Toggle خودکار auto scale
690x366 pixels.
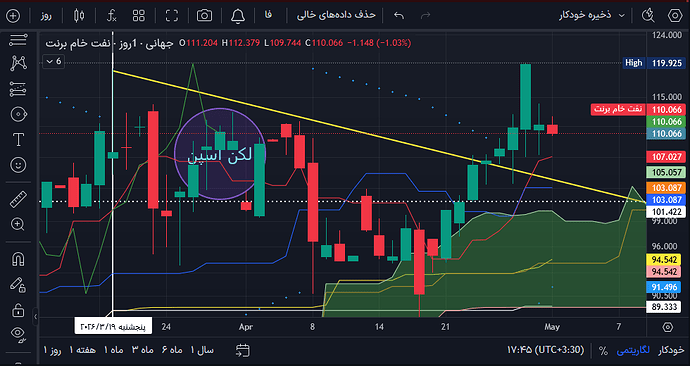click(x=671, y=350)
